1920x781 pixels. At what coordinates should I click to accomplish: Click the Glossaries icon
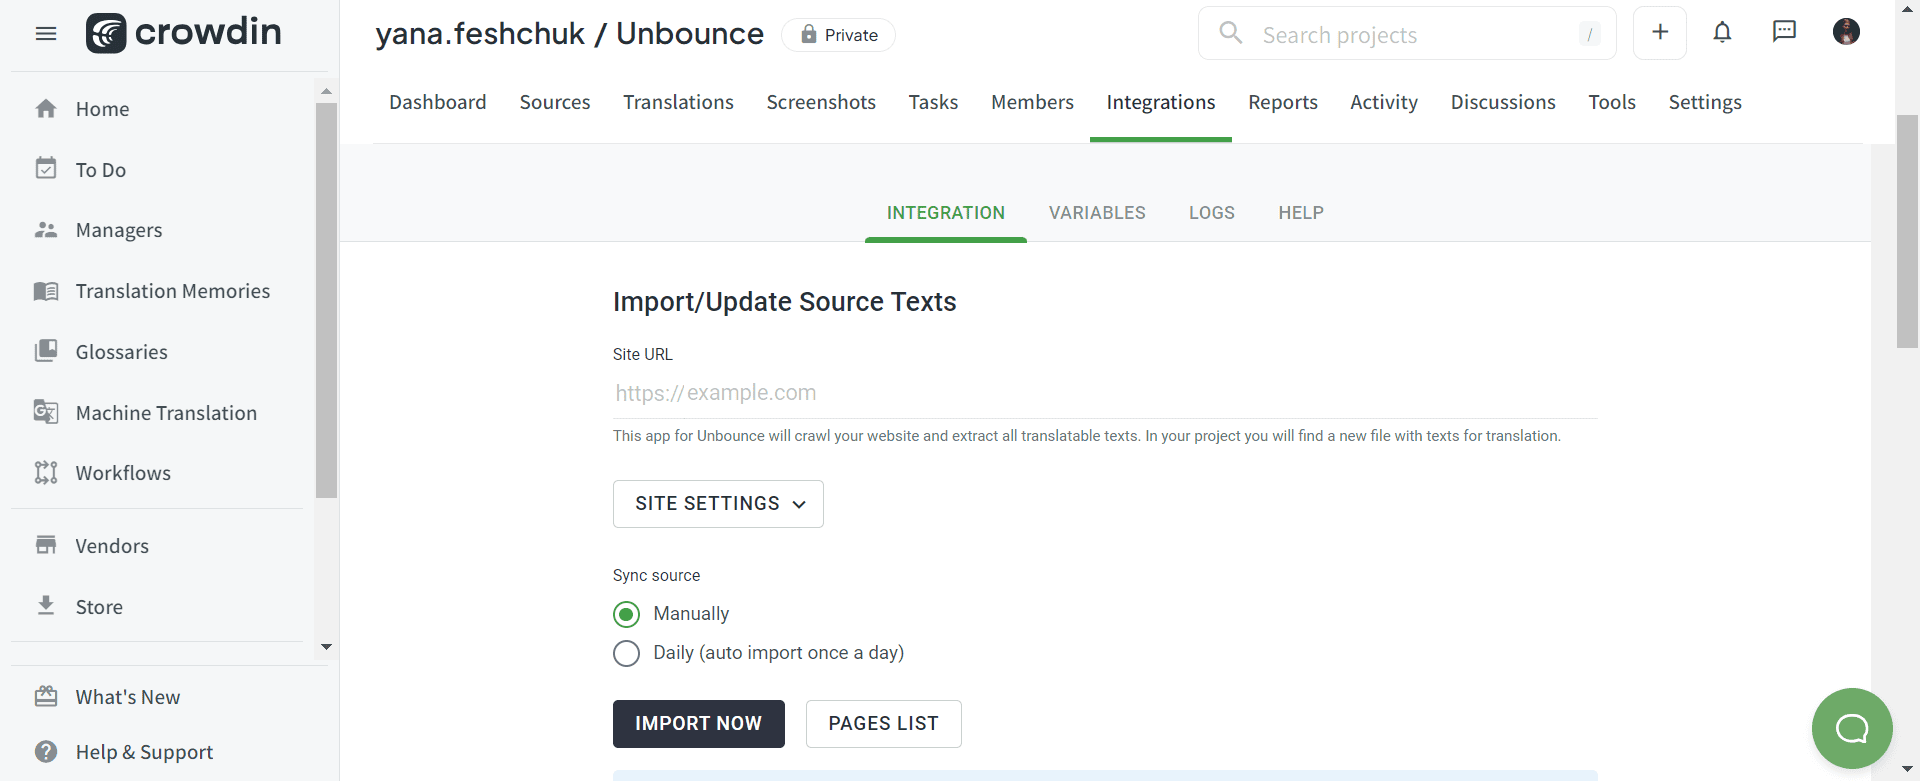point(46,351)
